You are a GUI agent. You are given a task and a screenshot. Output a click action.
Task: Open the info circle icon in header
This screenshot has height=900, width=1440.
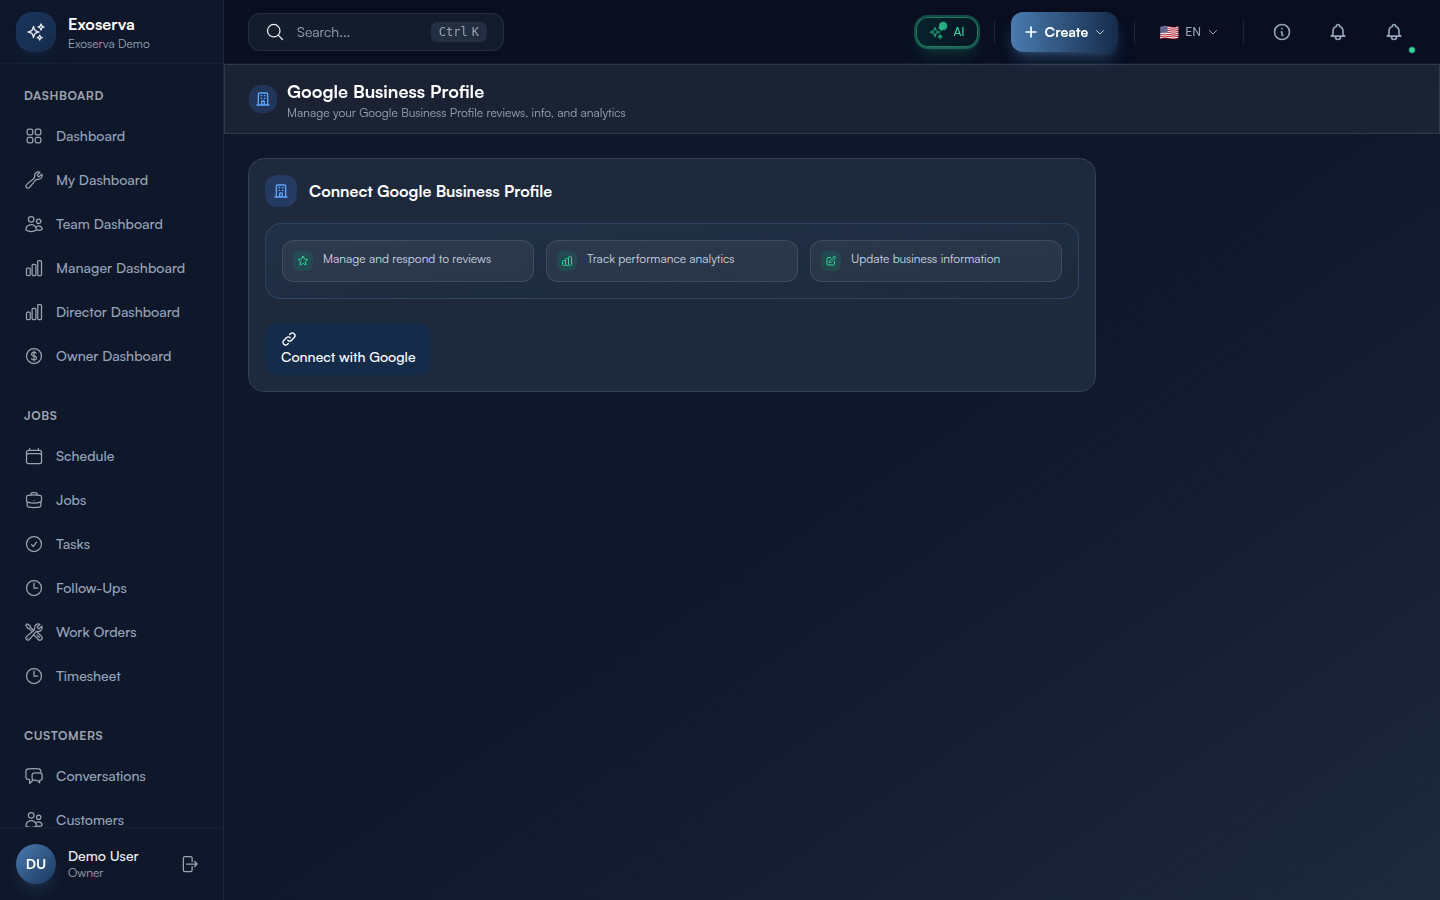(1281, 32)
